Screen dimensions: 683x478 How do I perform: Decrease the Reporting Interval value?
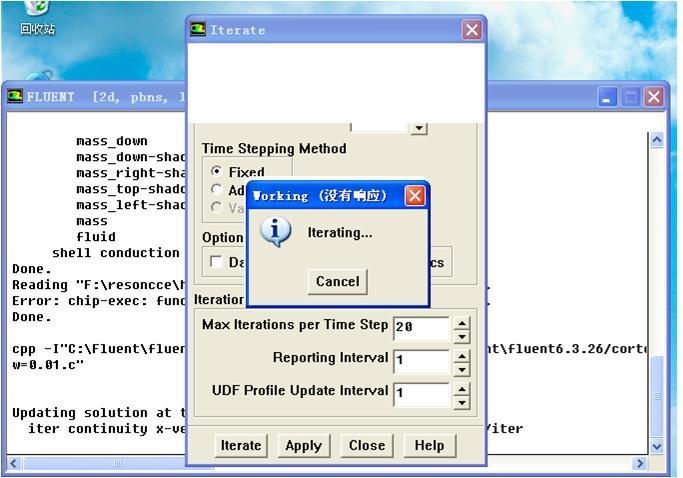coord(462,370)
